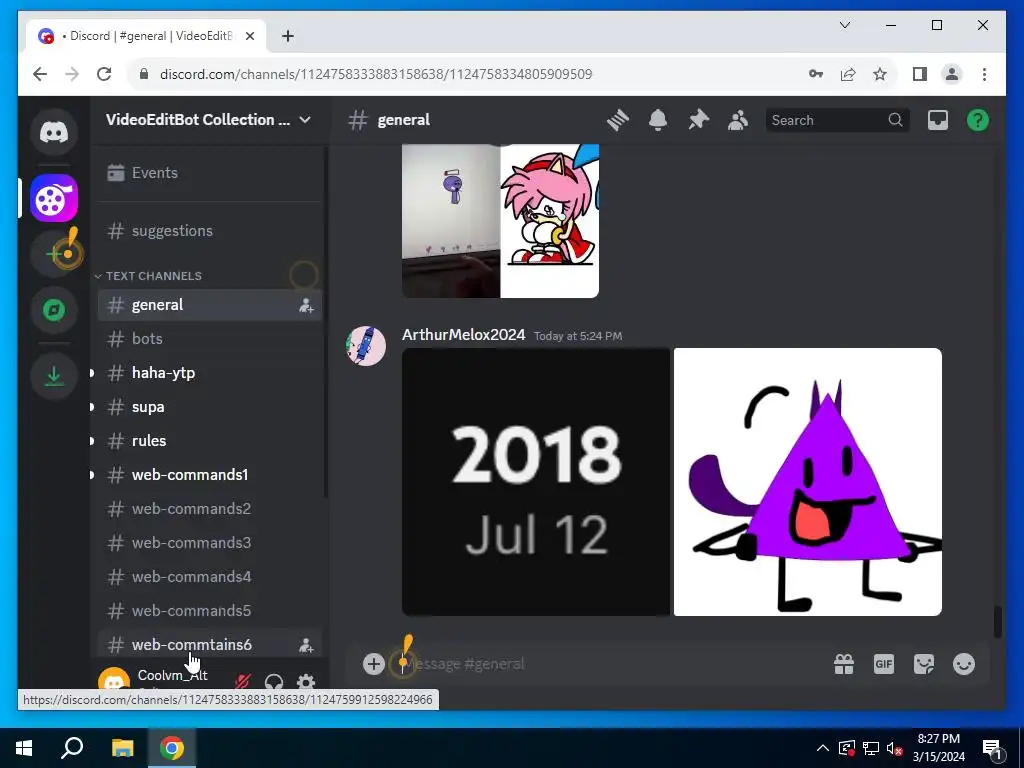
Task: Open User Settings gear icon
Action: tap(306, 682)
